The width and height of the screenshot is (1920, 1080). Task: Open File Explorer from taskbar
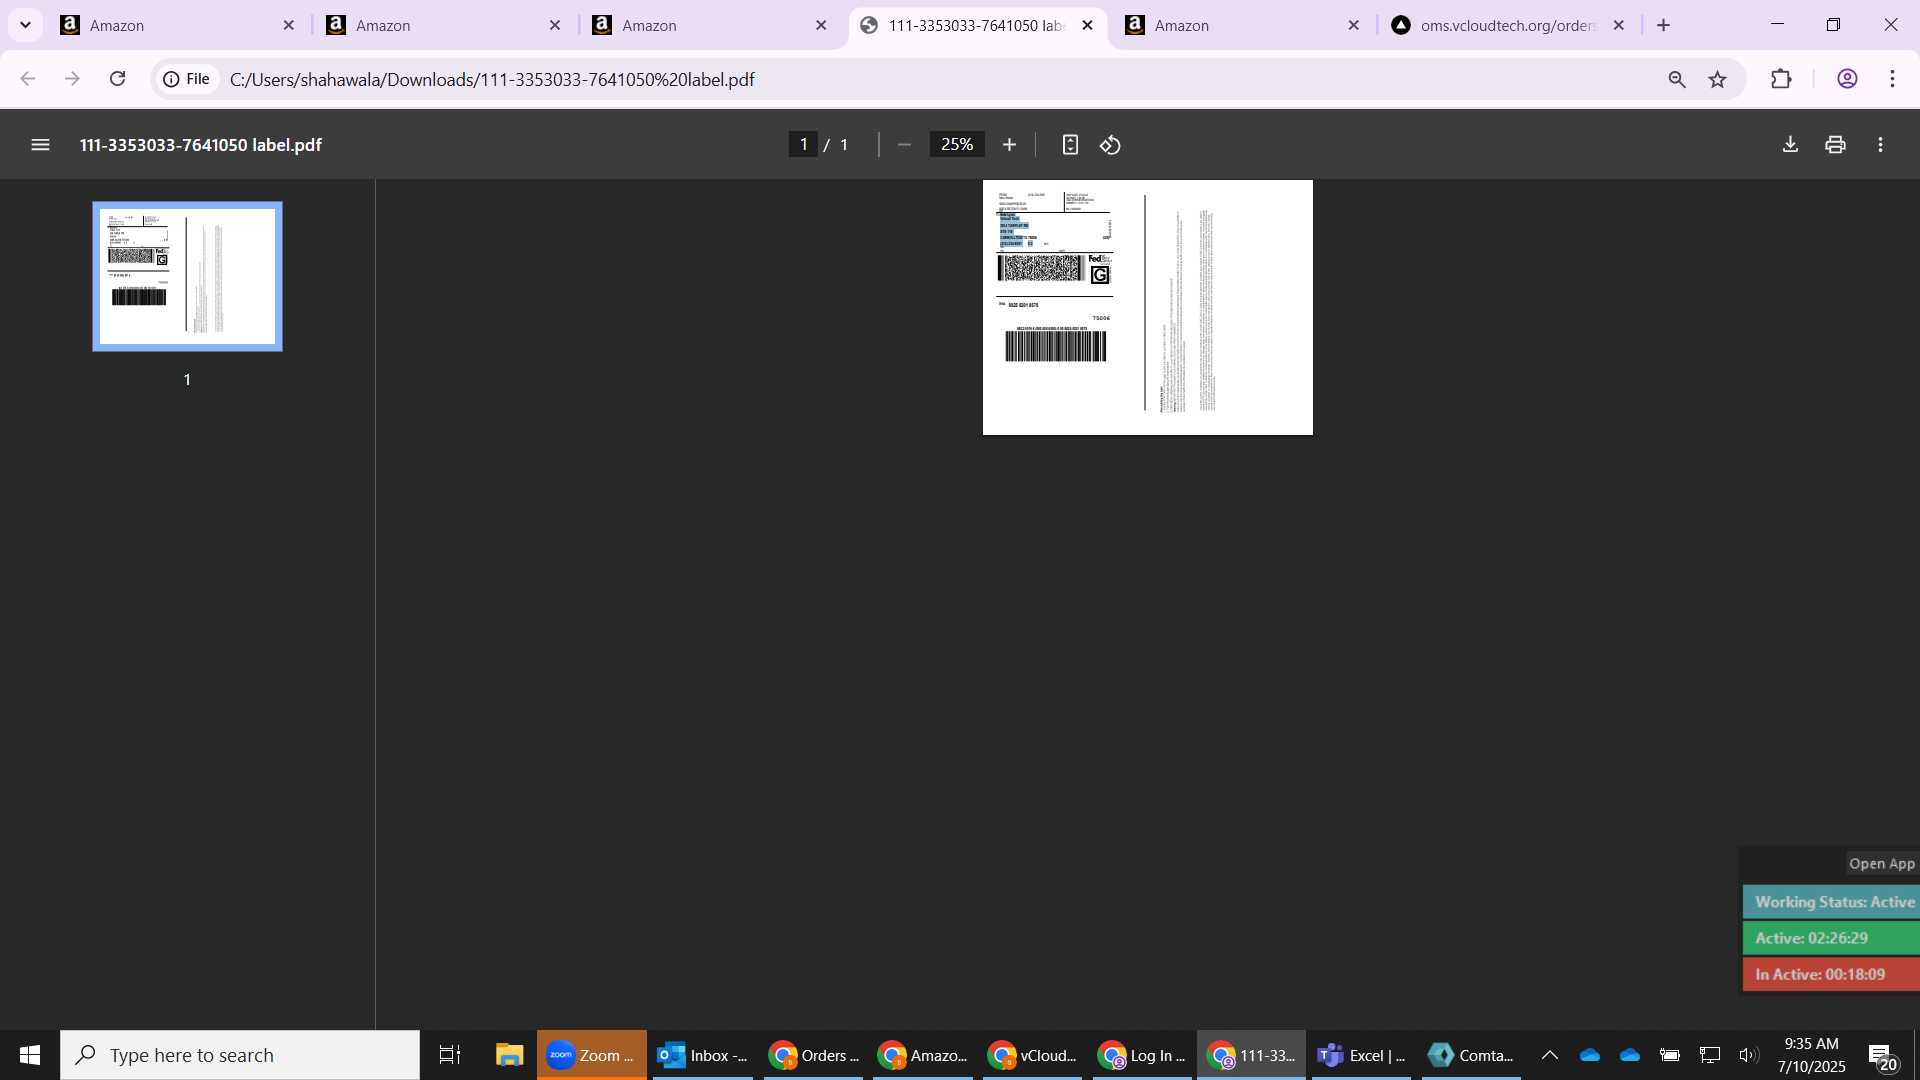click(x=509, y=1055)
